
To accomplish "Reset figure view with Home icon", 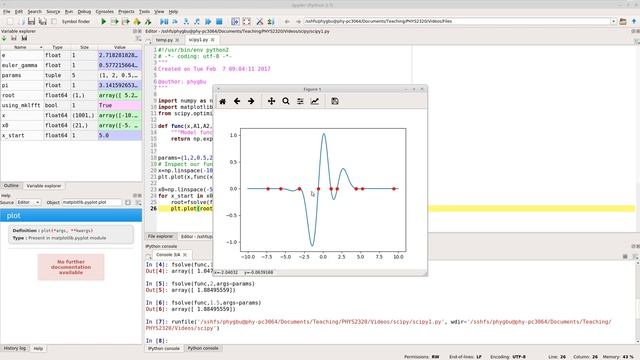I will [x=222, y=101].
